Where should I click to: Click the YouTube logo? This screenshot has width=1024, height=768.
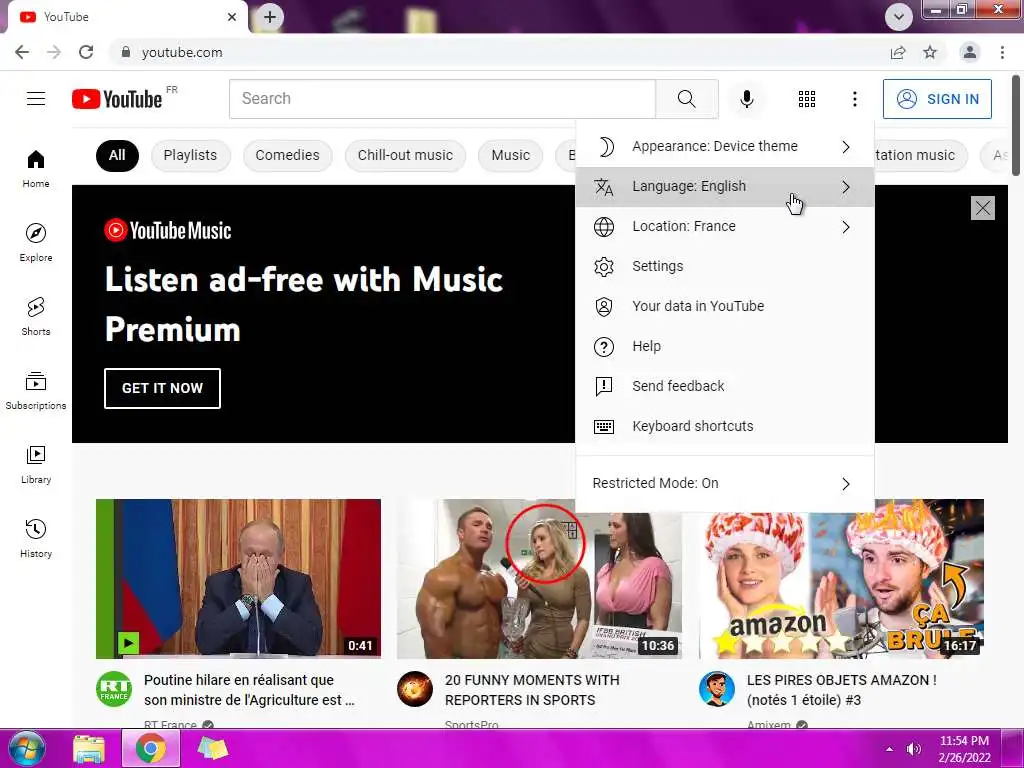click(x=118, y=99)
